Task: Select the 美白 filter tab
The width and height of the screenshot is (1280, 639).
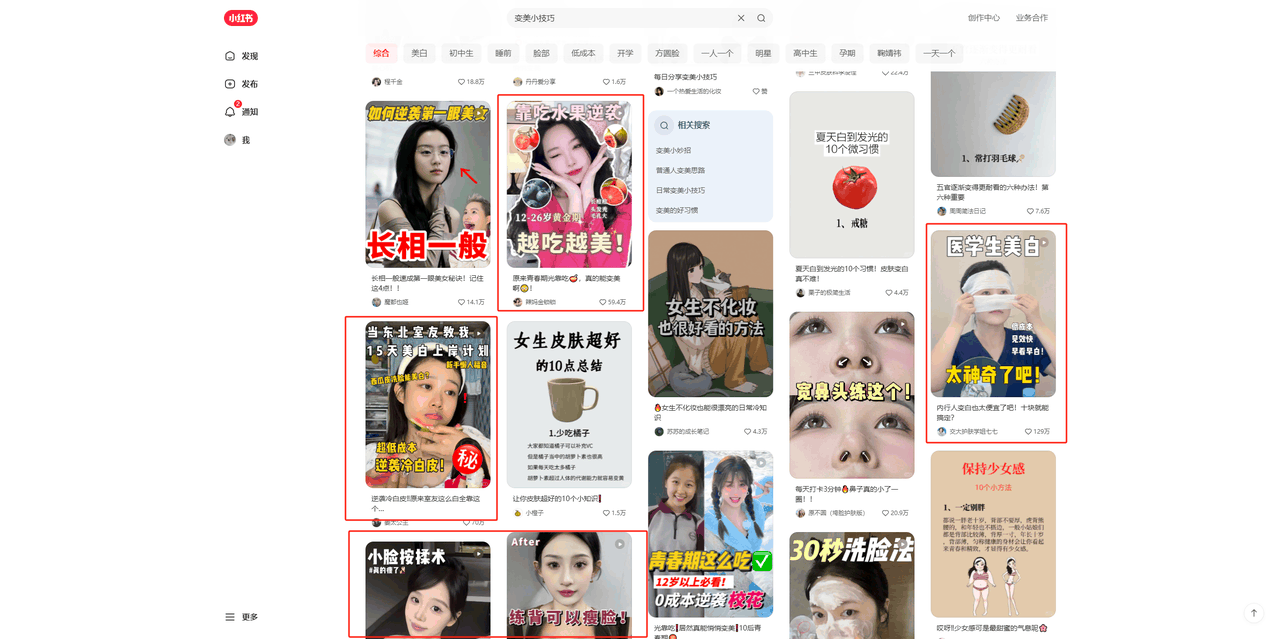Action: (419, 52)
